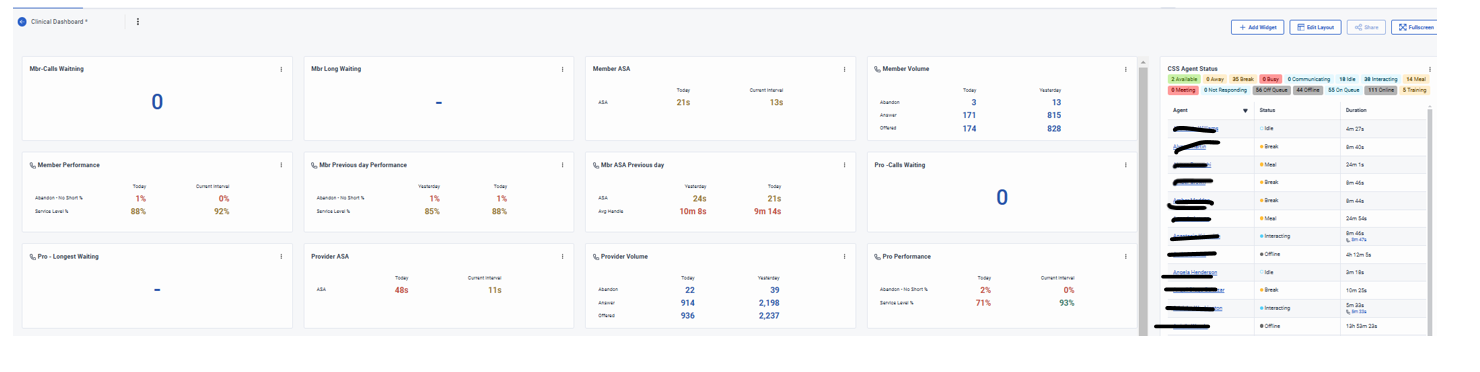Sort agents using the Agent column arrow

(1245, 110)
